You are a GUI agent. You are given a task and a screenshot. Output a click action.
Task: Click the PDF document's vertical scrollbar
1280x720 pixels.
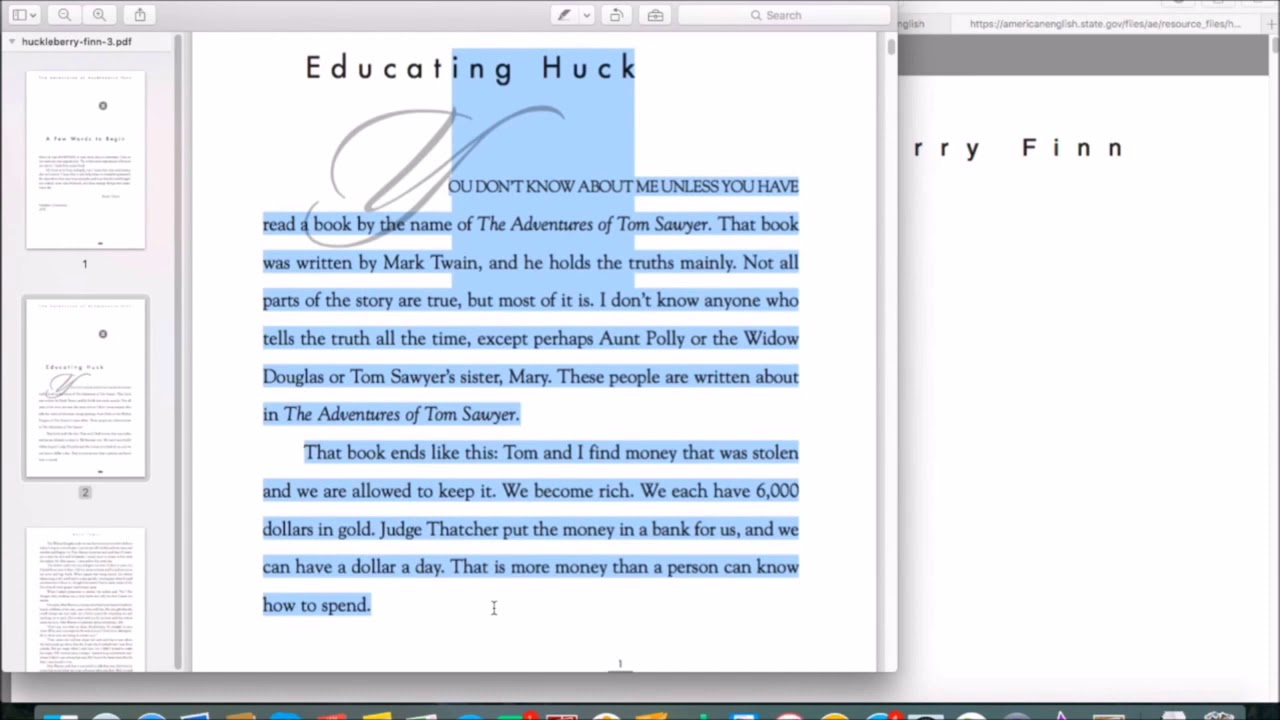(x=890, y=46)
